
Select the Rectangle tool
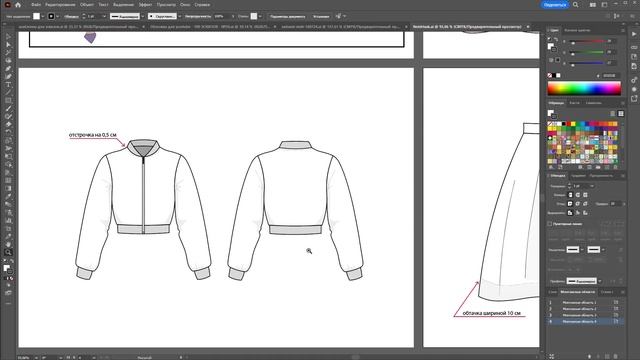(x=8, y=100)
